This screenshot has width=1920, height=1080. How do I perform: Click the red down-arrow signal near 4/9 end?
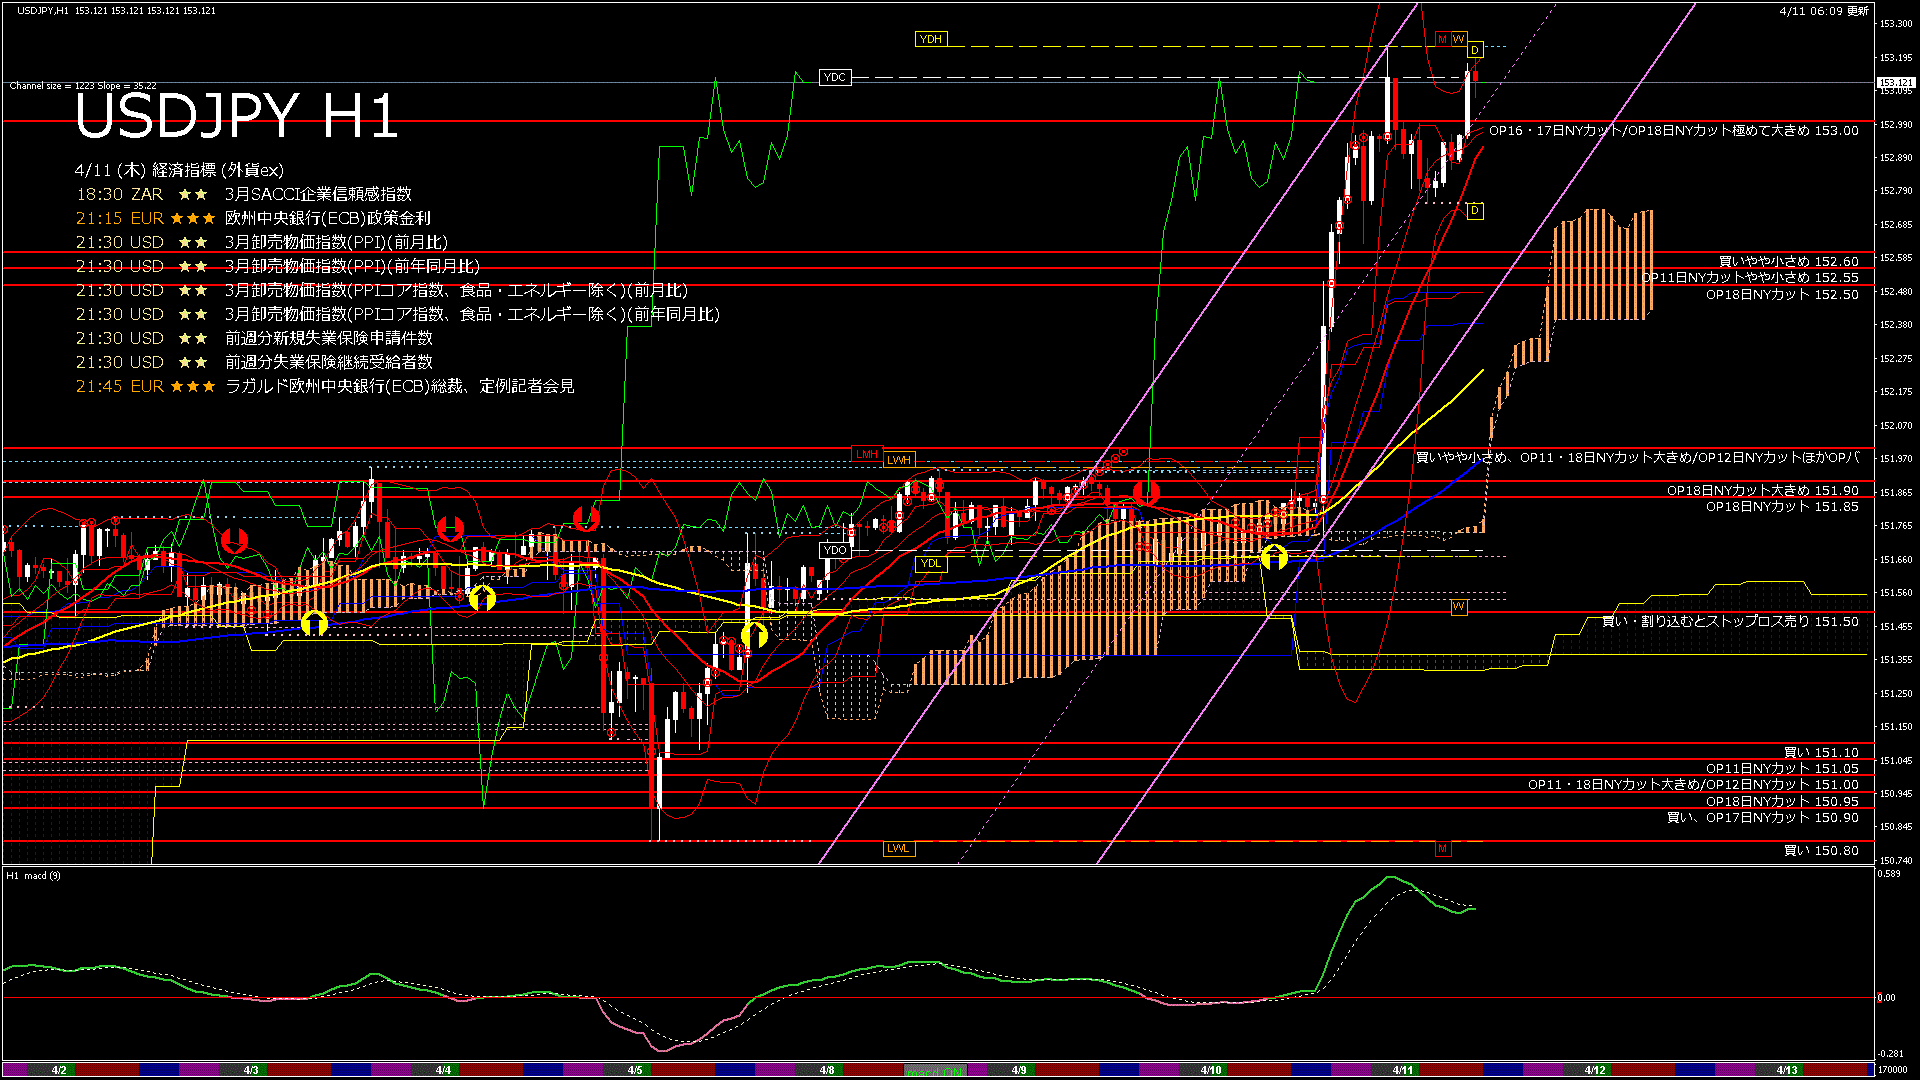click(x=1146, y=492)
